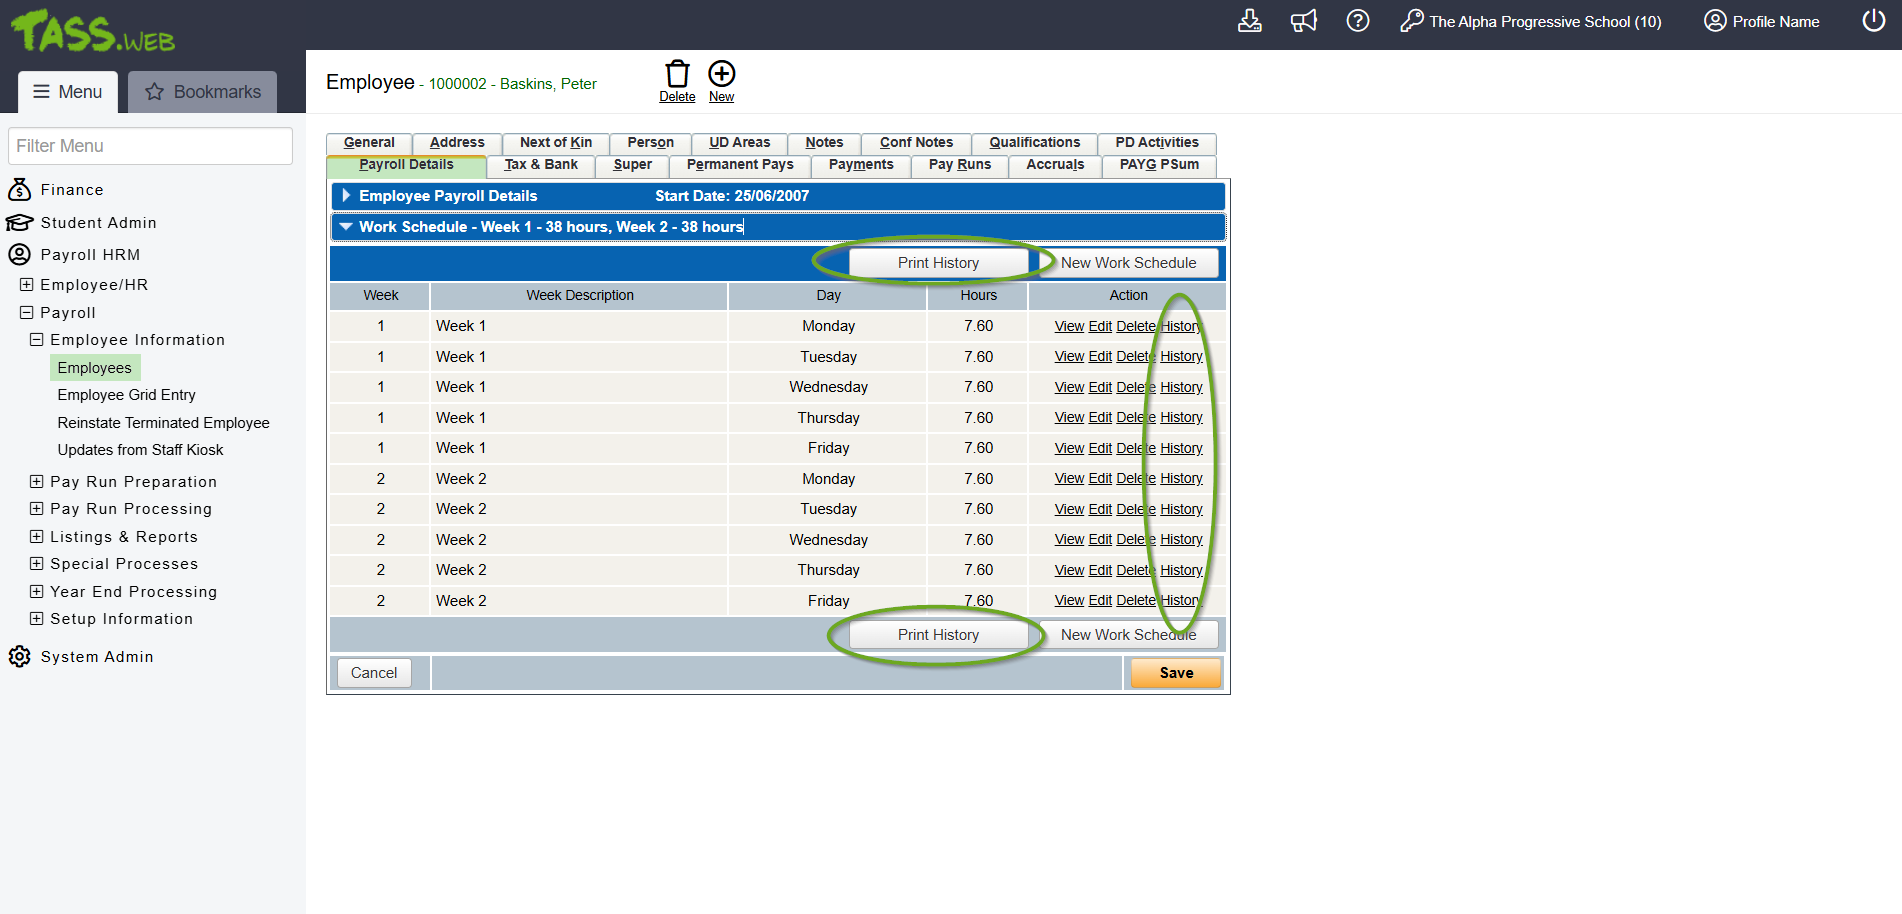
Task: Type in the Filter Menu field
Action: (150, 146)
